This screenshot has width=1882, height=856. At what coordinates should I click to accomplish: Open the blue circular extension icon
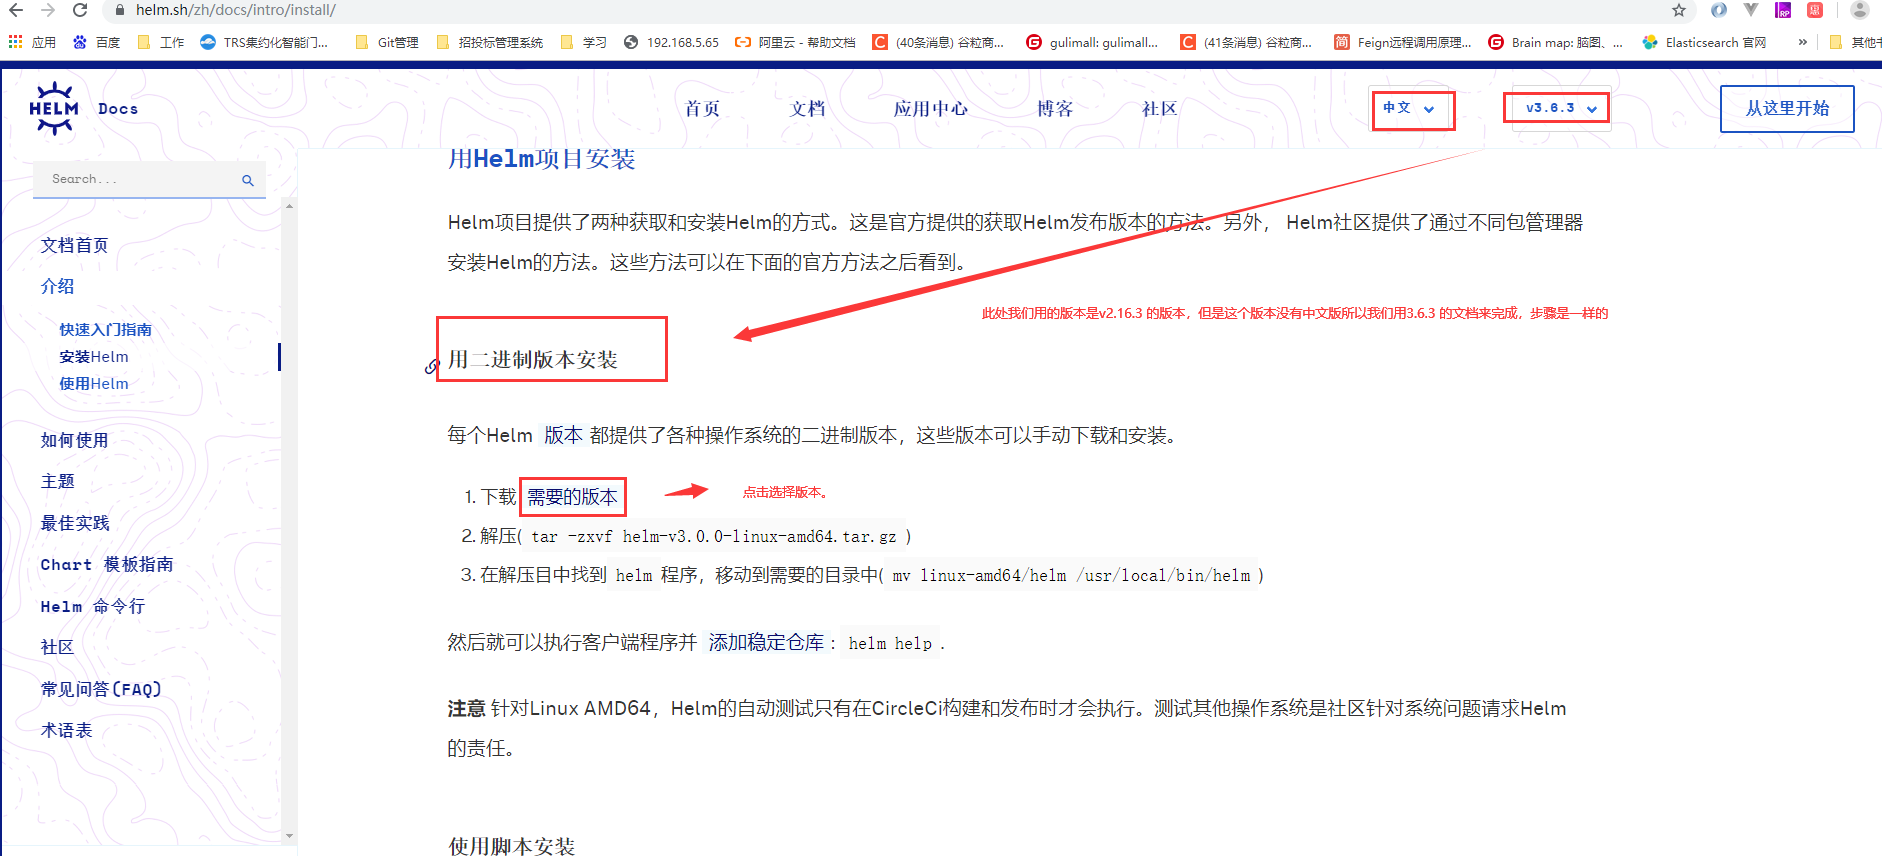[1719, 10]
